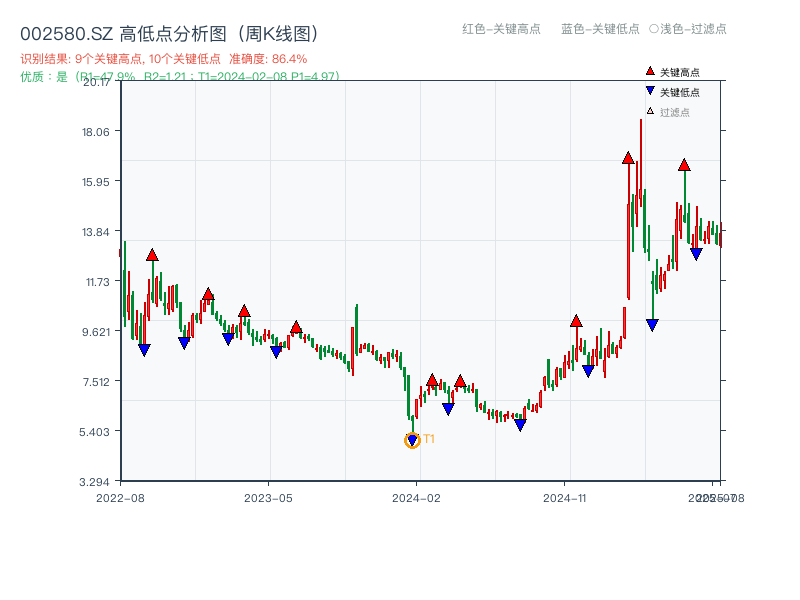The image size is (800, 600).
Task: Select the rightmost blue triangle marker near 13.84
Action: point(695,252)
